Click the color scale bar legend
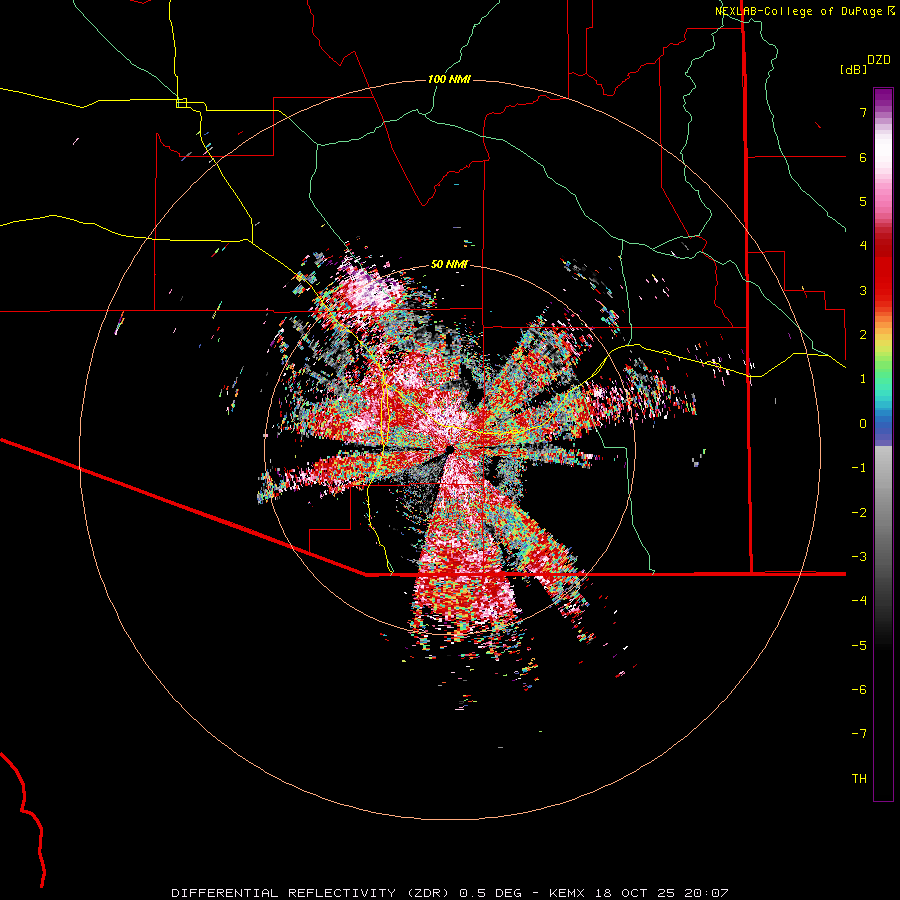900x900 pixels. tap(883, 444)
